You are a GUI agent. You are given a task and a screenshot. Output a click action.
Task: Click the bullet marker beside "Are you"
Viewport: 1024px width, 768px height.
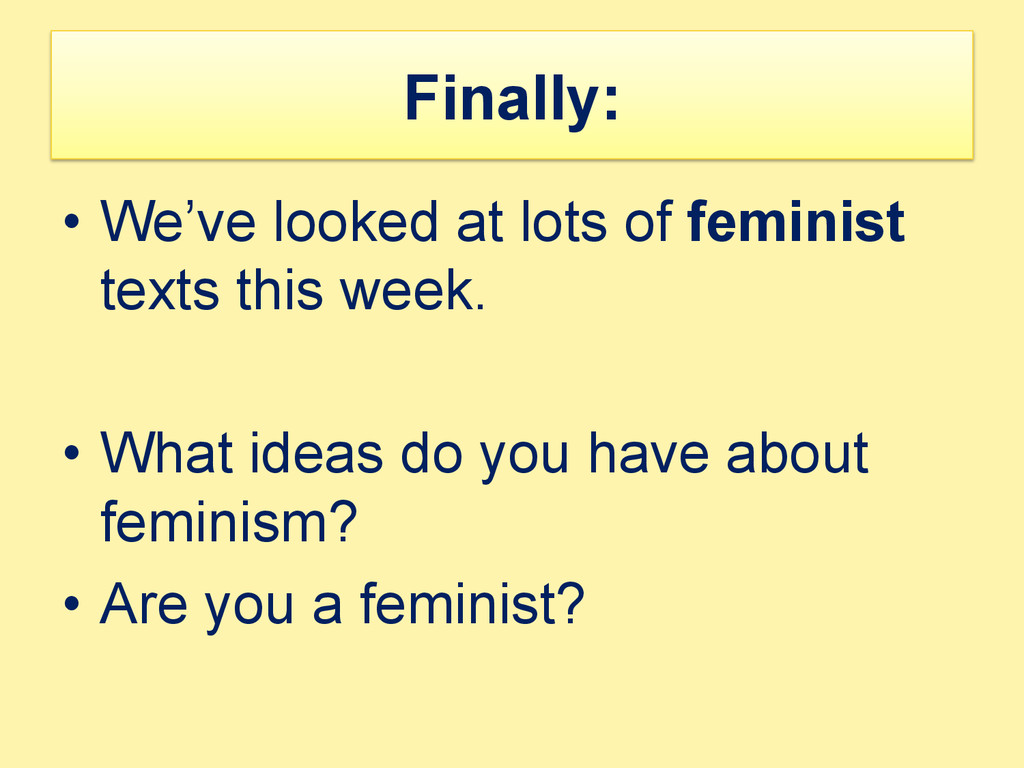click(x=72, y=602)
